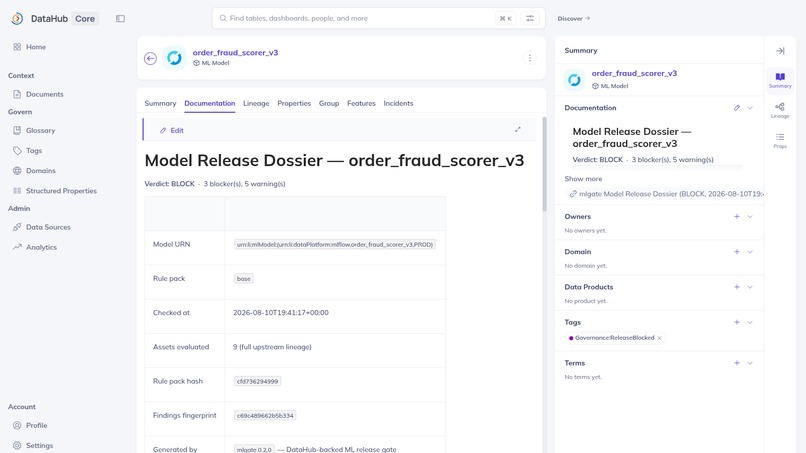The height and width of the screenshot is (453, 806).
Task: Collapse the Data Products section chevron
Action: pos(750,287)
